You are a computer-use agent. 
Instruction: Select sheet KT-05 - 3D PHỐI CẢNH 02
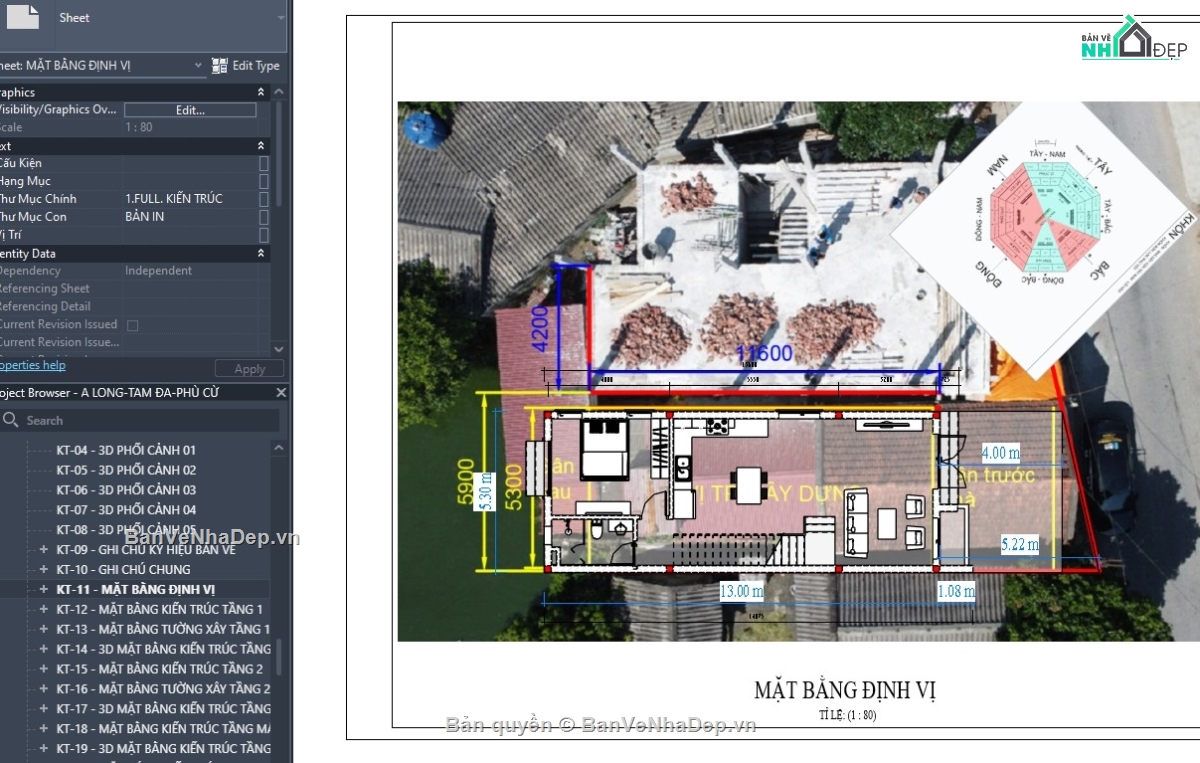[x=126, y=471]
